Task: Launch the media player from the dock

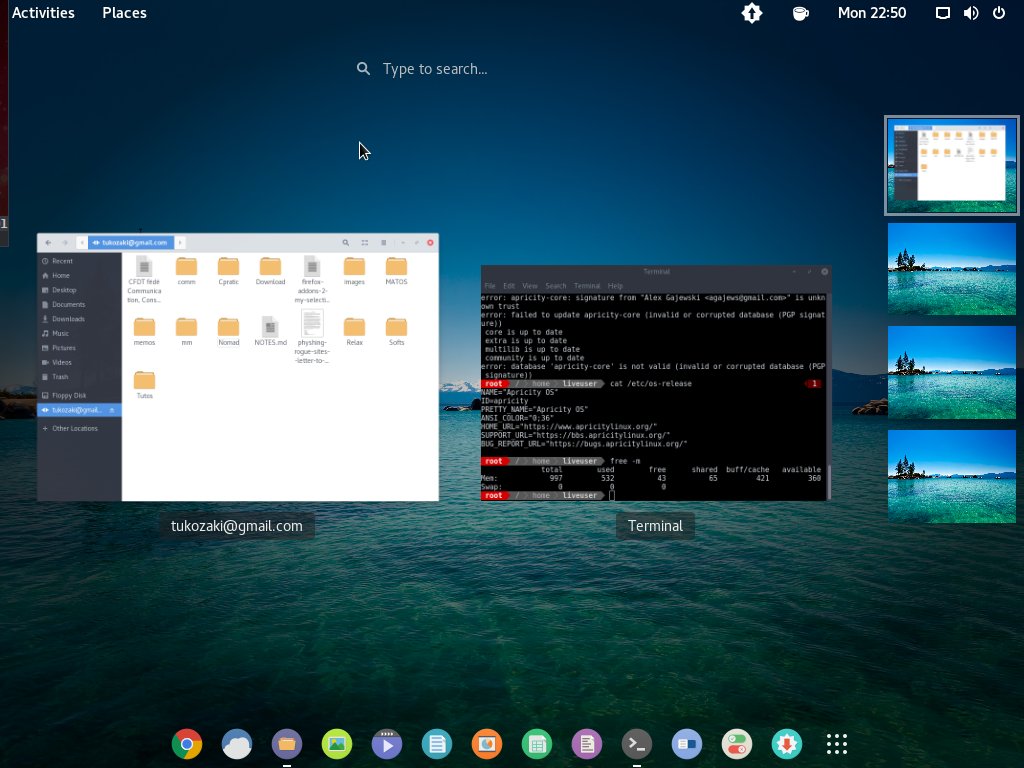Action: 387,744
